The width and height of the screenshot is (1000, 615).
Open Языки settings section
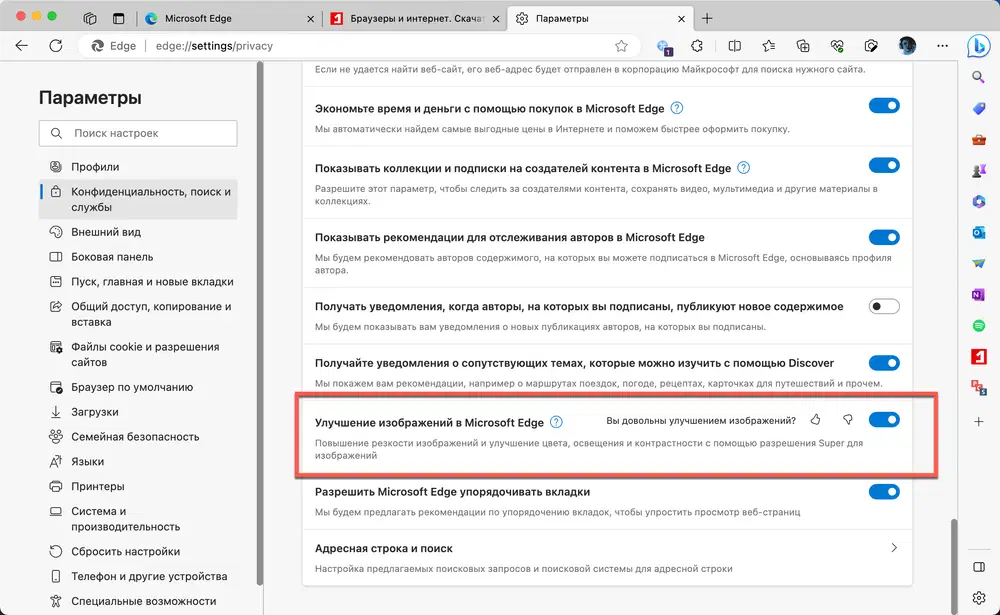tap(138, 462)
